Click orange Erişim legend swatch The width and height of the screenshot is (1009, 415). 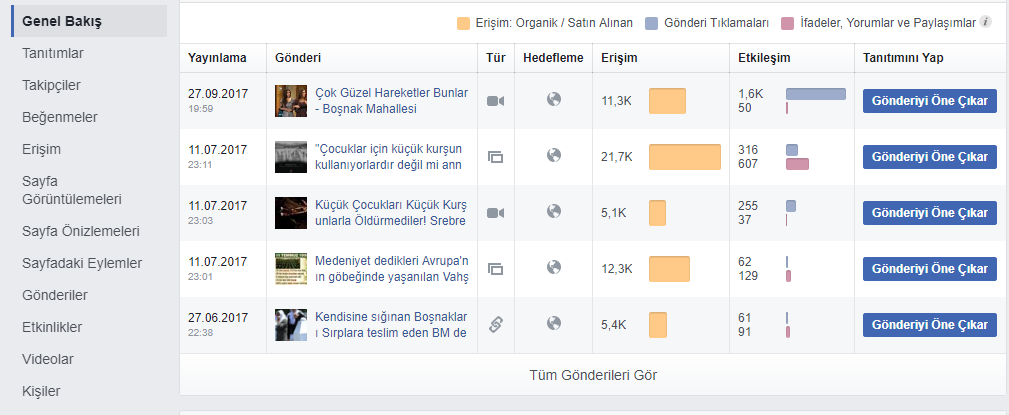pos(463,23)
